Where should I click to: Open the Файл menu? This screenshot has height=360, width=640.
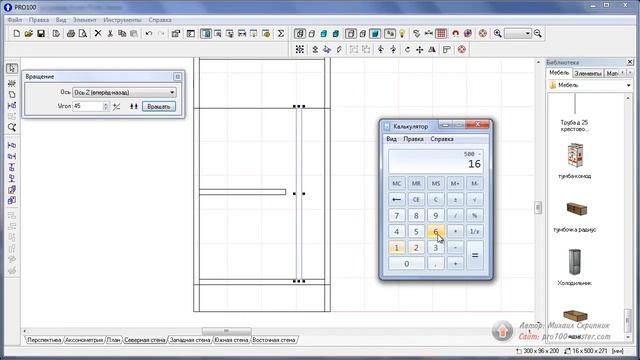(15, 20)
